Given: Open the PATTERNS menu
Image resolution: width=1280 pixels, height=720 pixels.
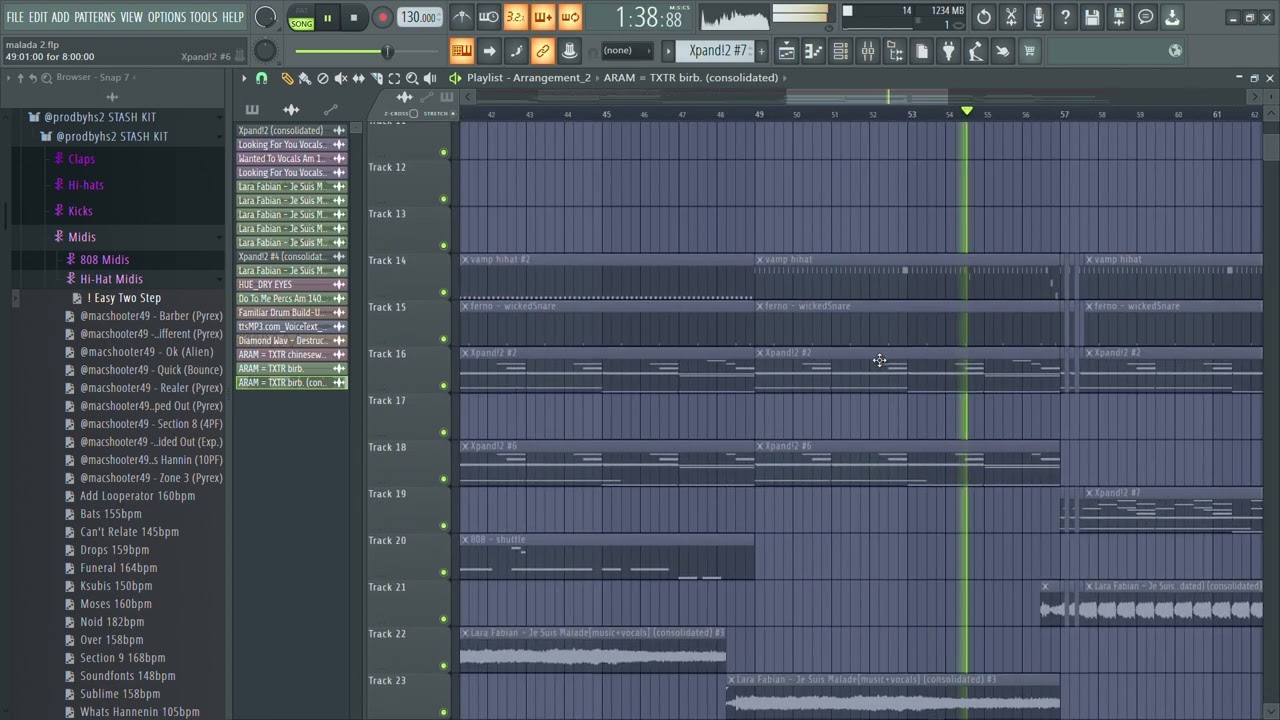Looking at the screenshot, I should coord(95,17).
